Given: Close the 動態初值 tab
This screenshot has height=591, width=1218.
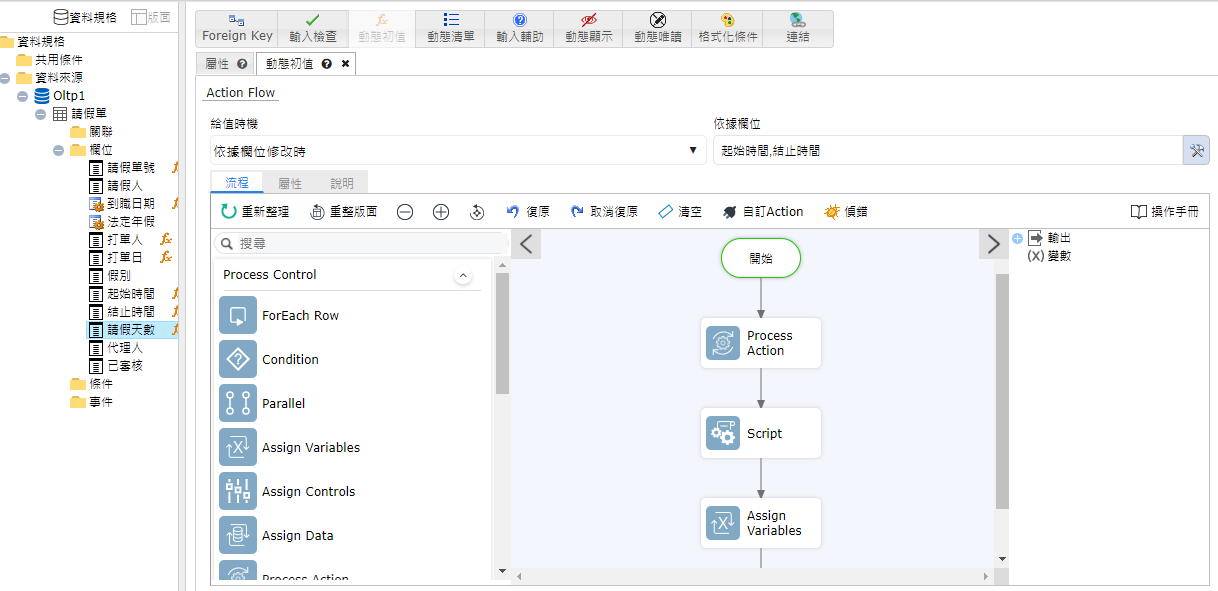Looking at the screenshot, I should [x=345, y=64].
